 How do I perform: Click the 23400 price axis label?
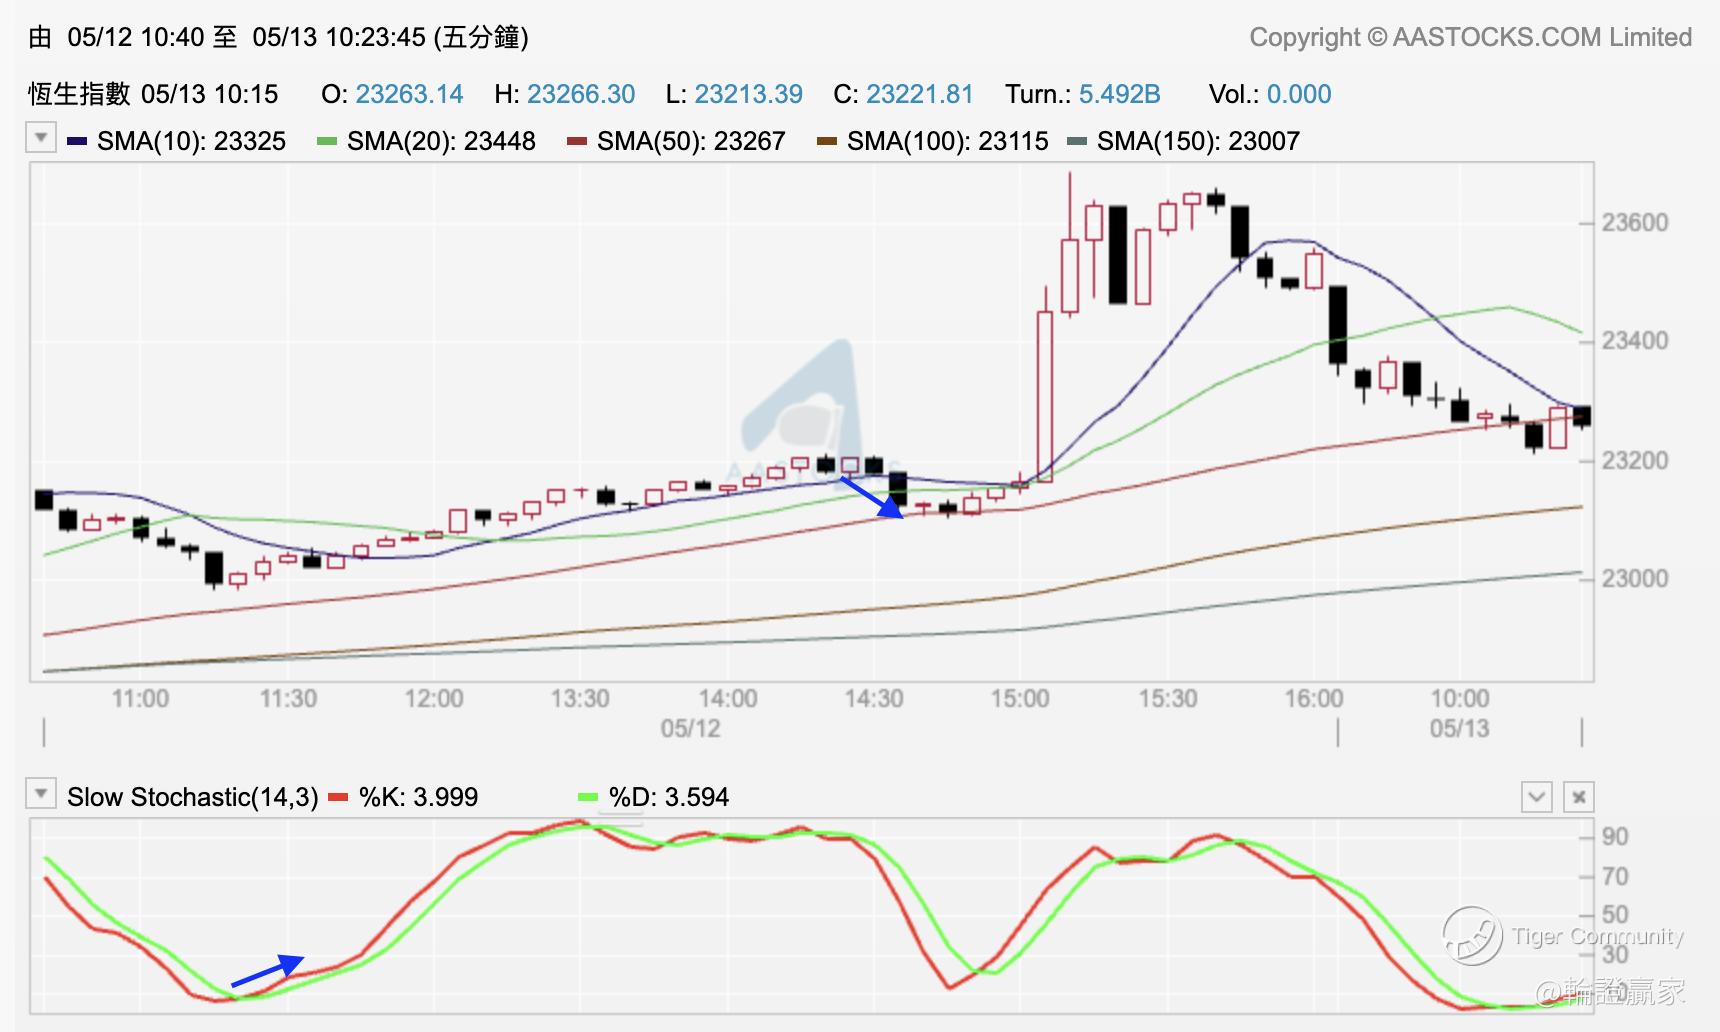tap(1635, 341)
